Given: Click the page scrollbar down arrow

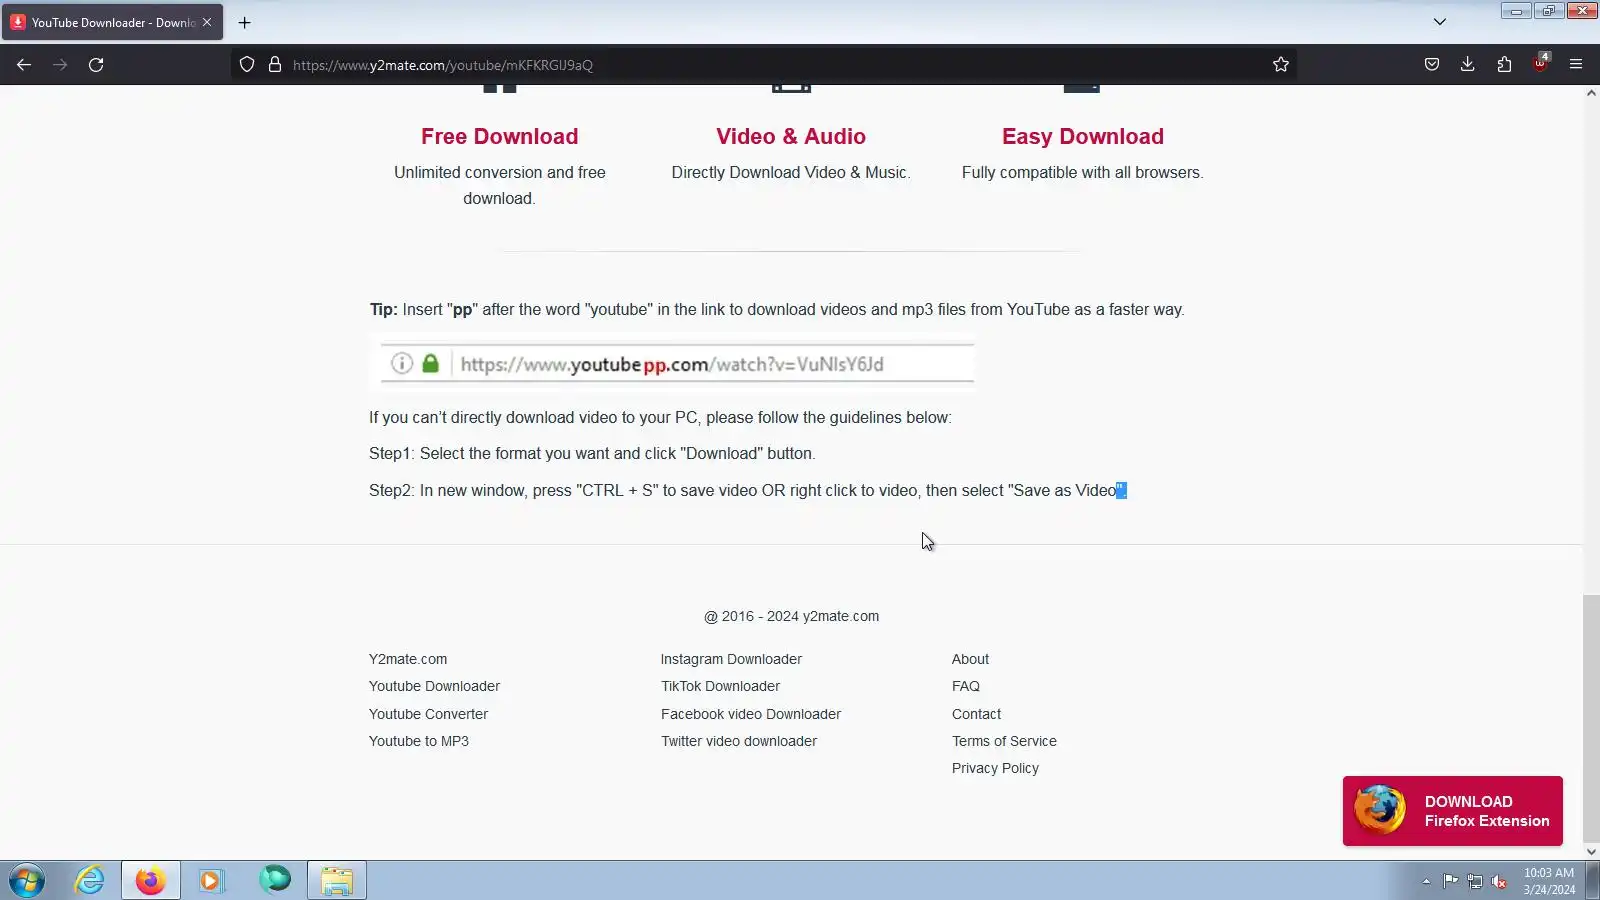Looking at the screenshot, I should [x=1591, y=852].
